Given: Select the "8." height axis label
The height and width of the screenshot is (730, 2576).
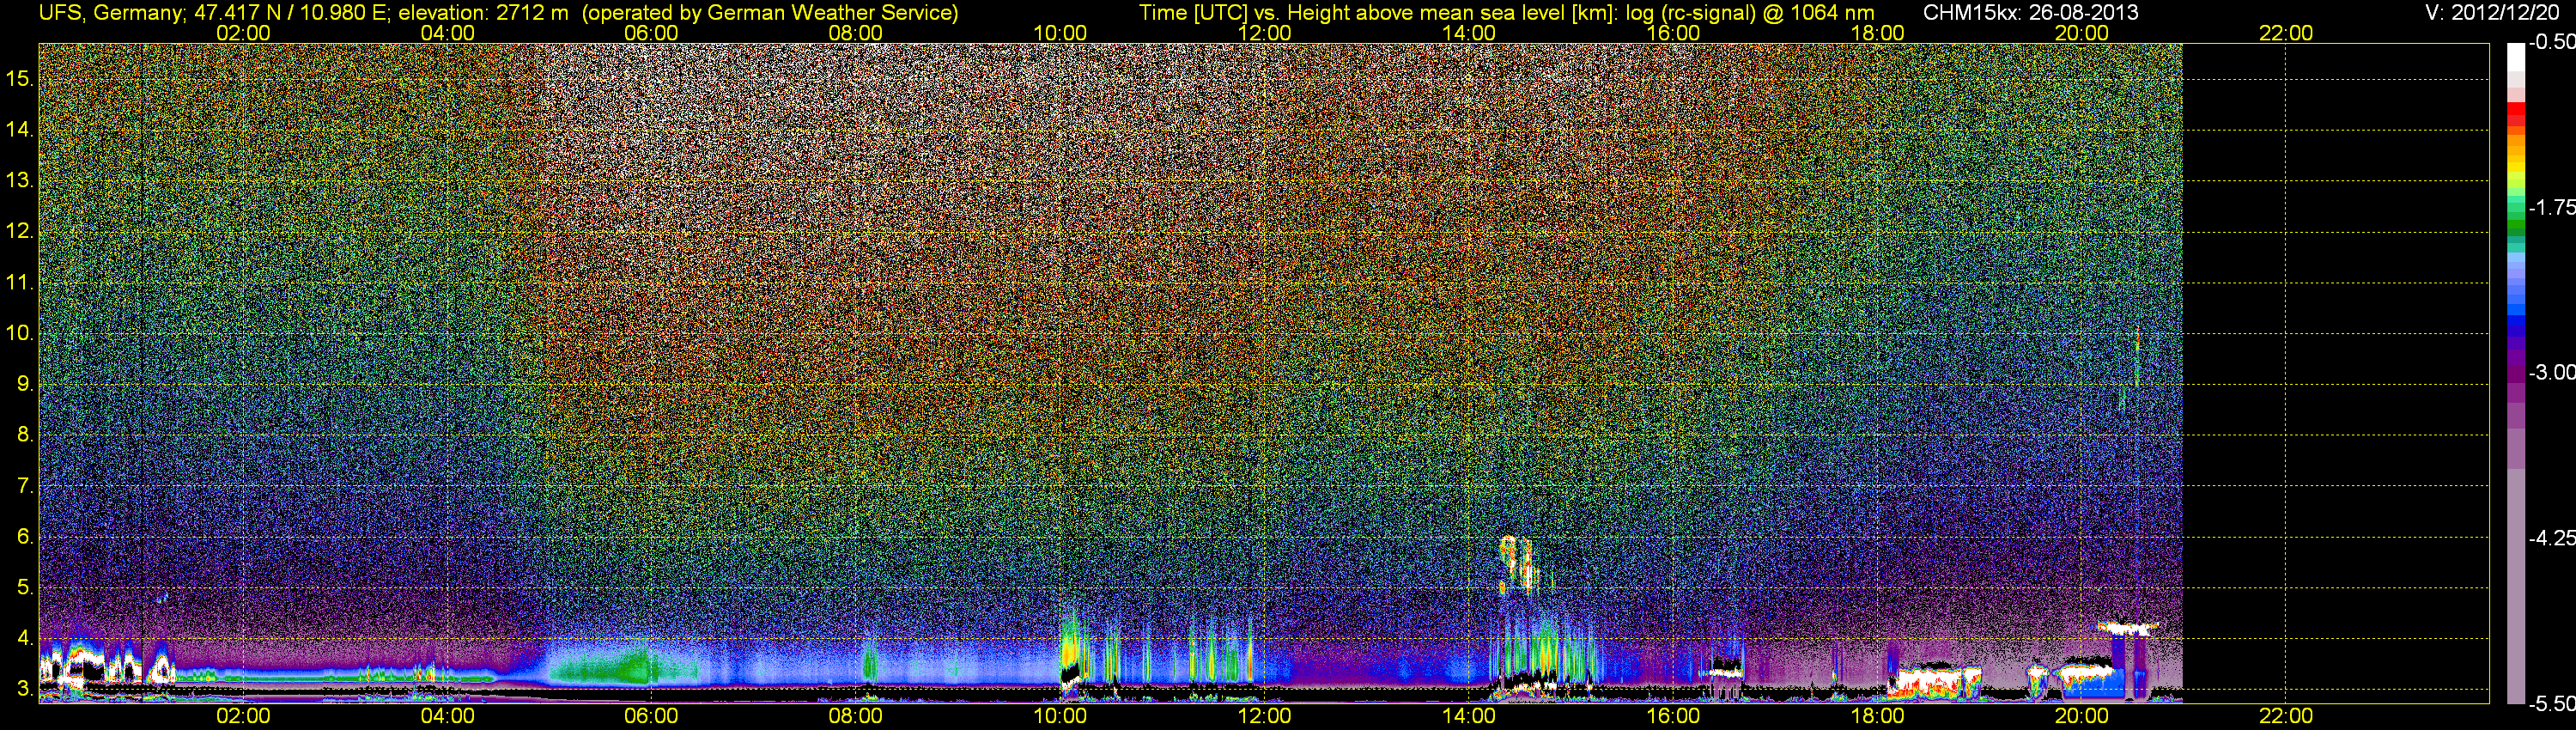Looking at the screenshot, I should pyautogui.click(x=25, y=435).
